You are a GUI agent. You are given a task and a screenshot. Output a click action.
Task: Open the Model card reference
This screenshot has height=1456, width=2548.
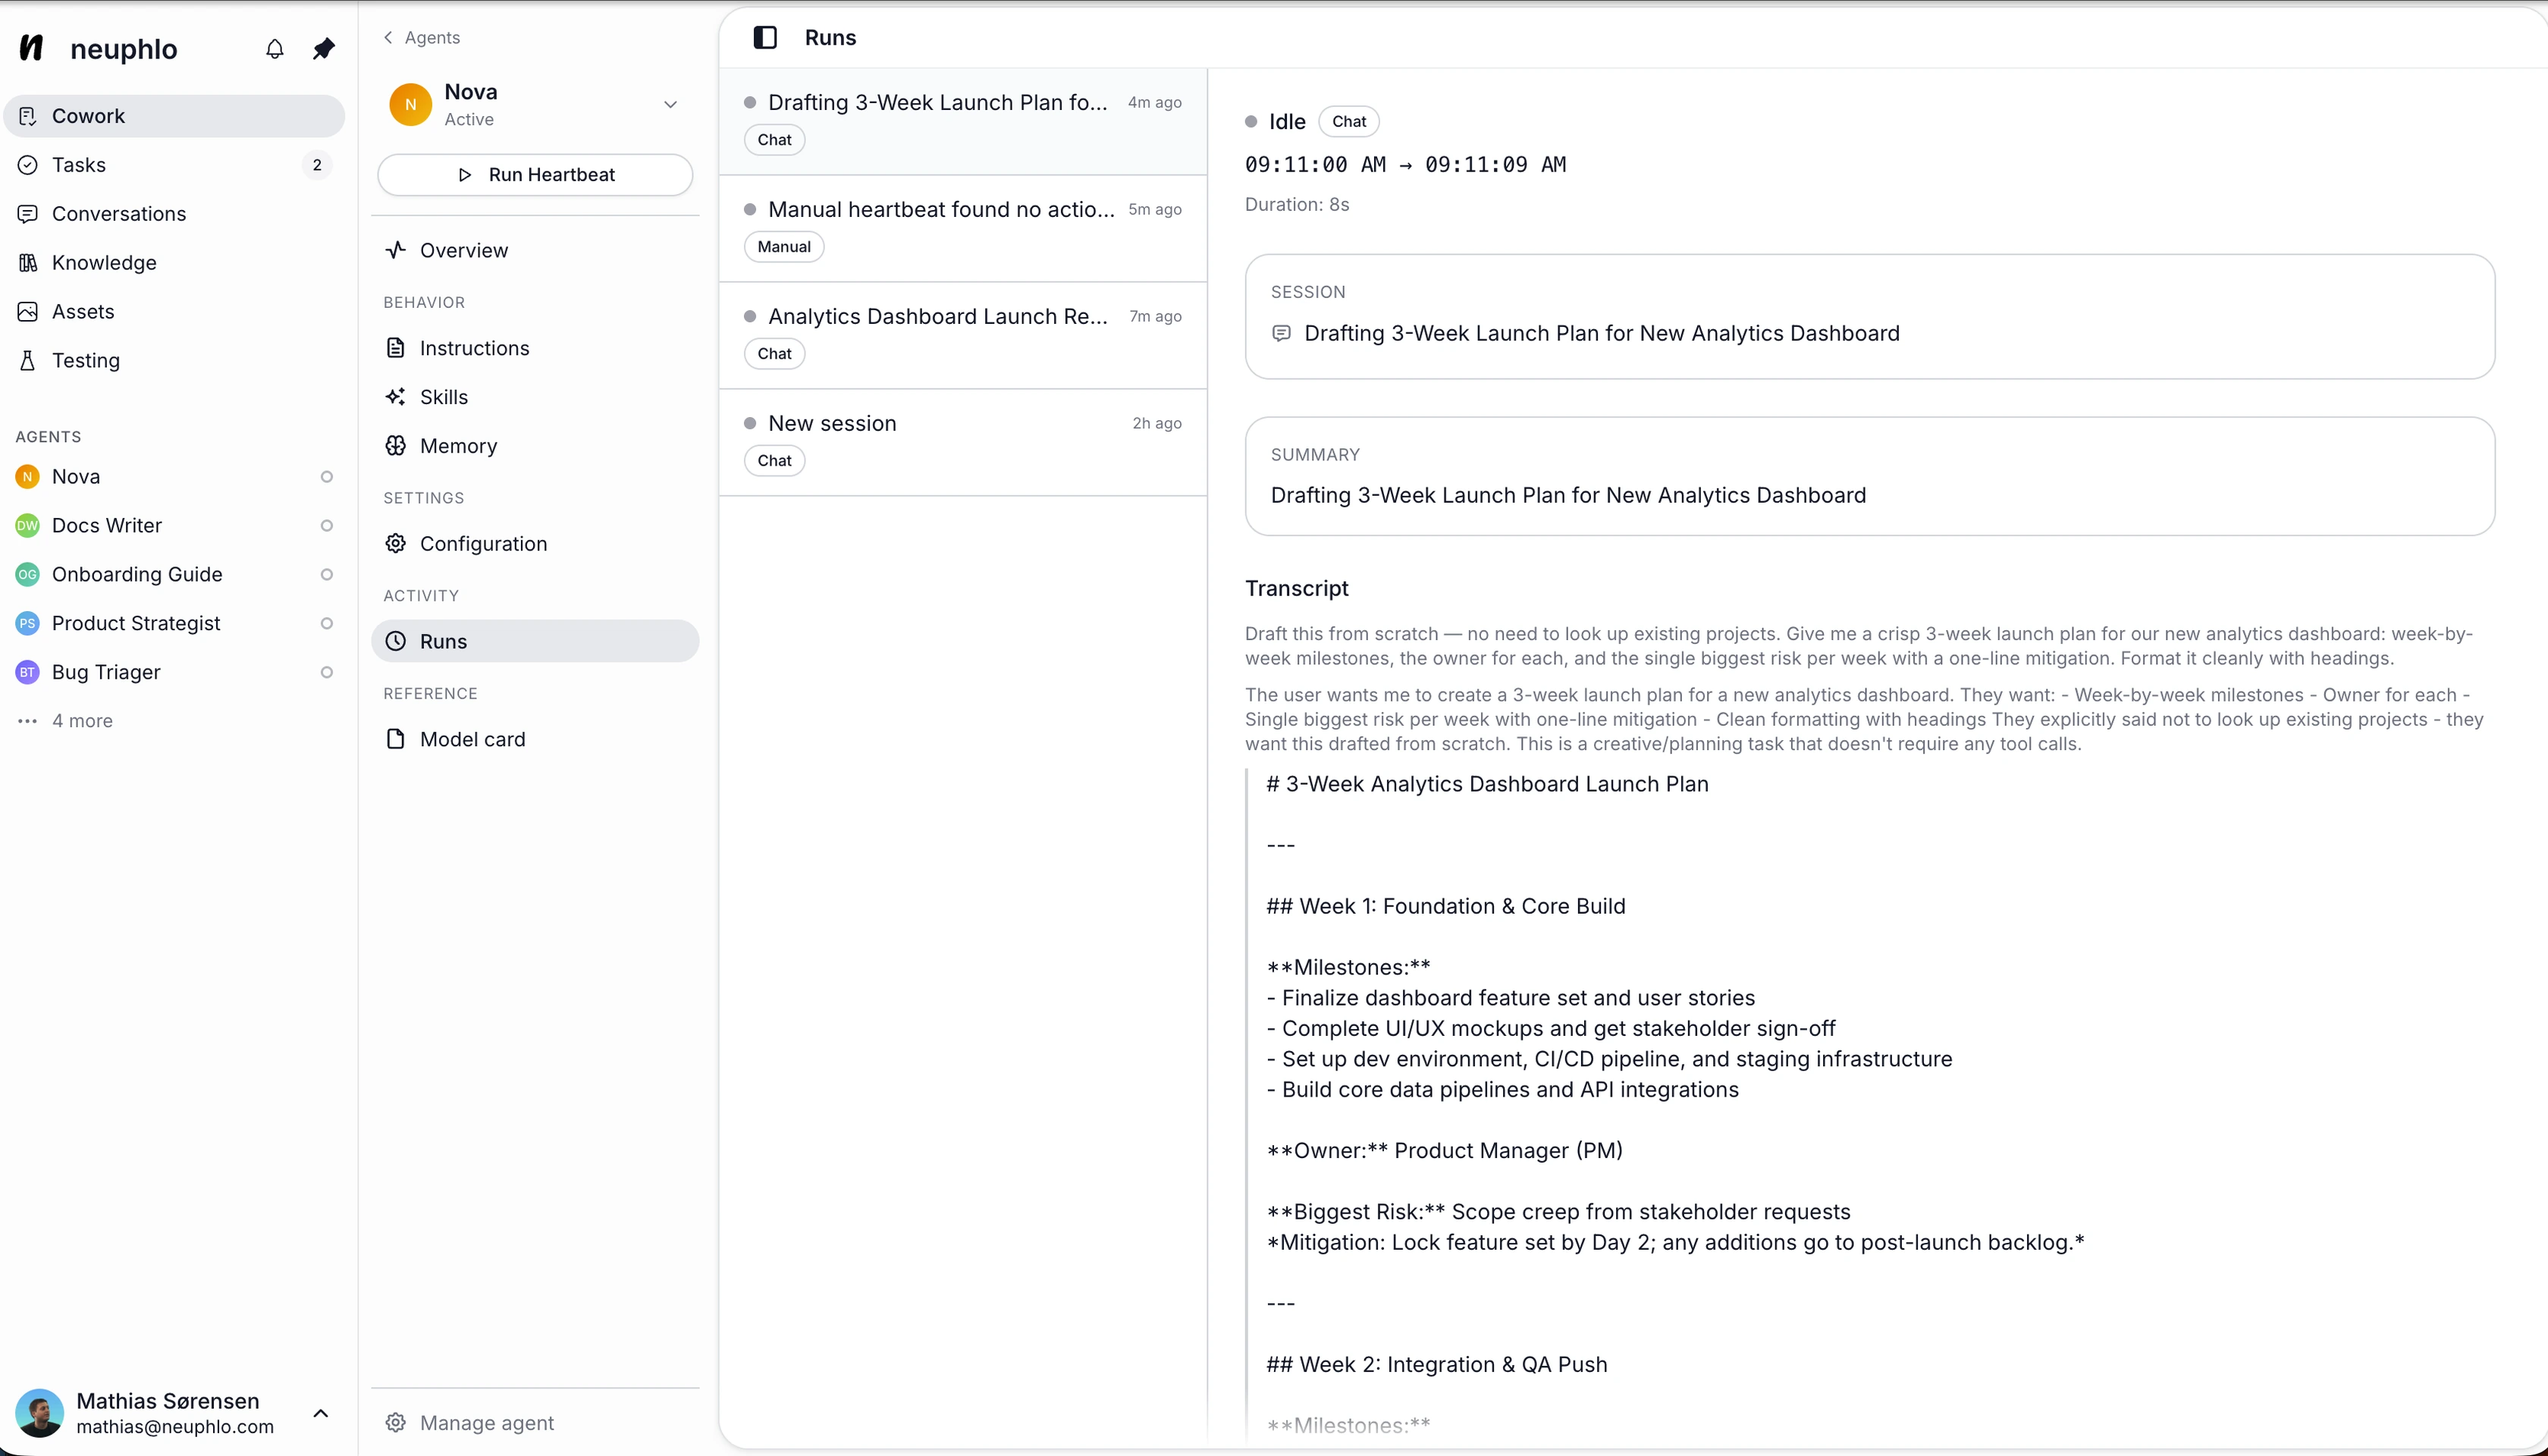[535, 740]
